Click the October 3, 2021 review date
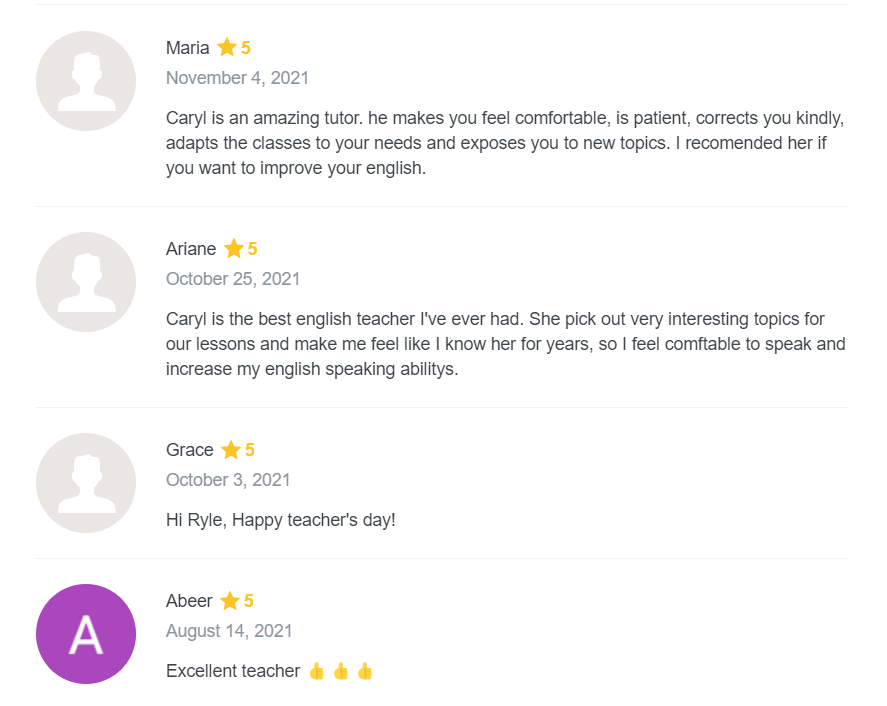 click(x=228, y=480)
